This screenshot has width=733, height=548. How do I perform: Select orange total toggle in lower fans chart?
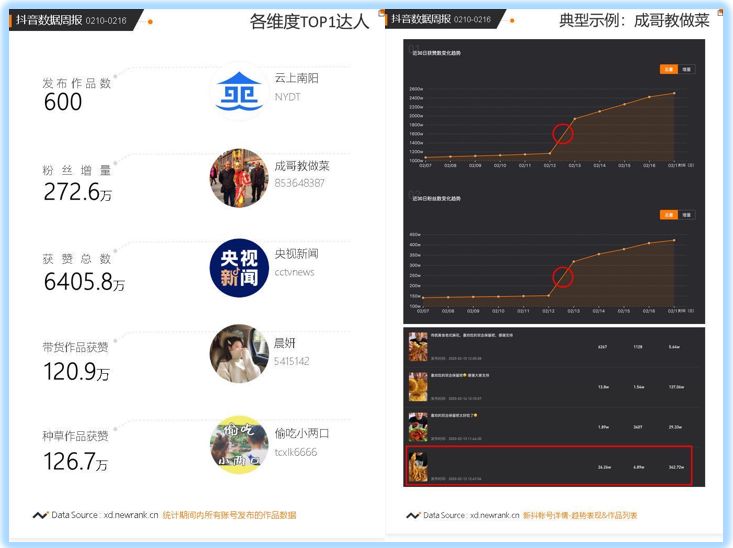tap(668, 215)
